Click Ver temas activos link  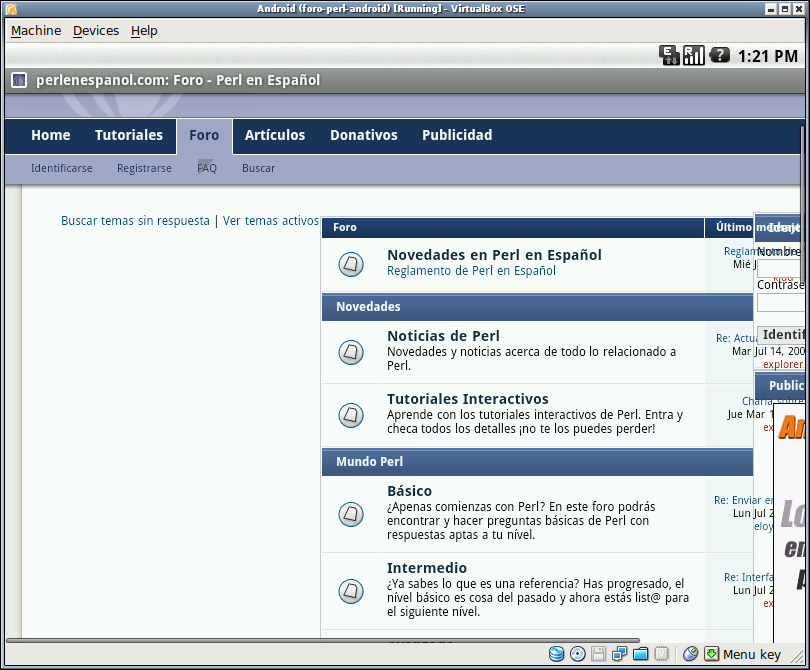click(x=271, y=221)
